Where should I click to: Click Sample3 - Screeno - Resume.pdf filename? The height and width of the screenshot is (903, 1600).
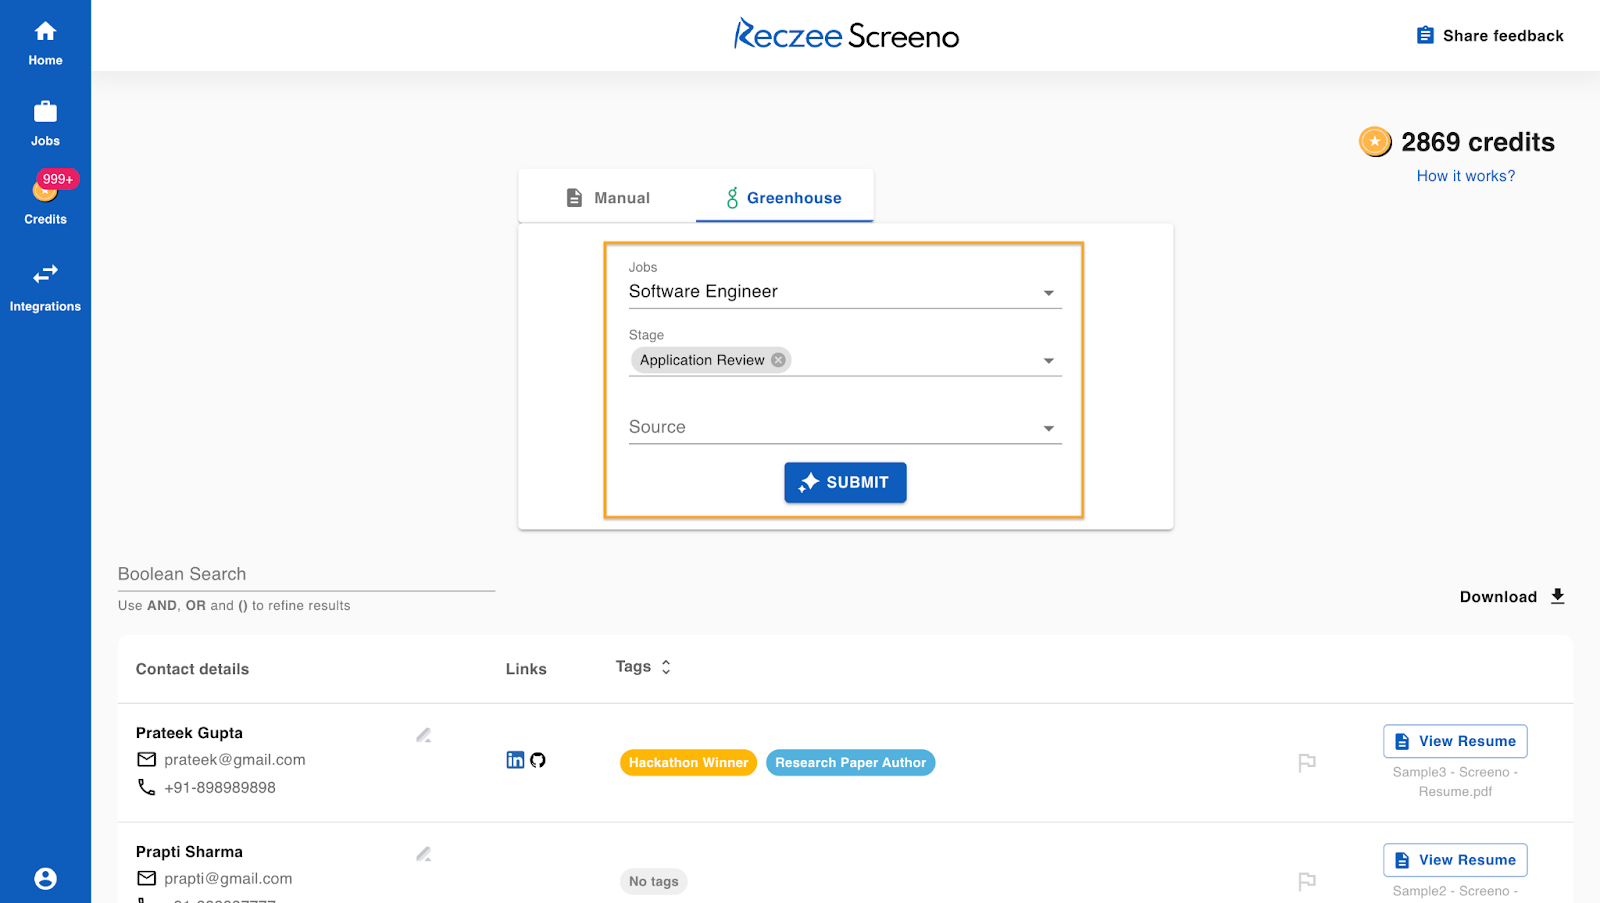tap(1455, 782)
